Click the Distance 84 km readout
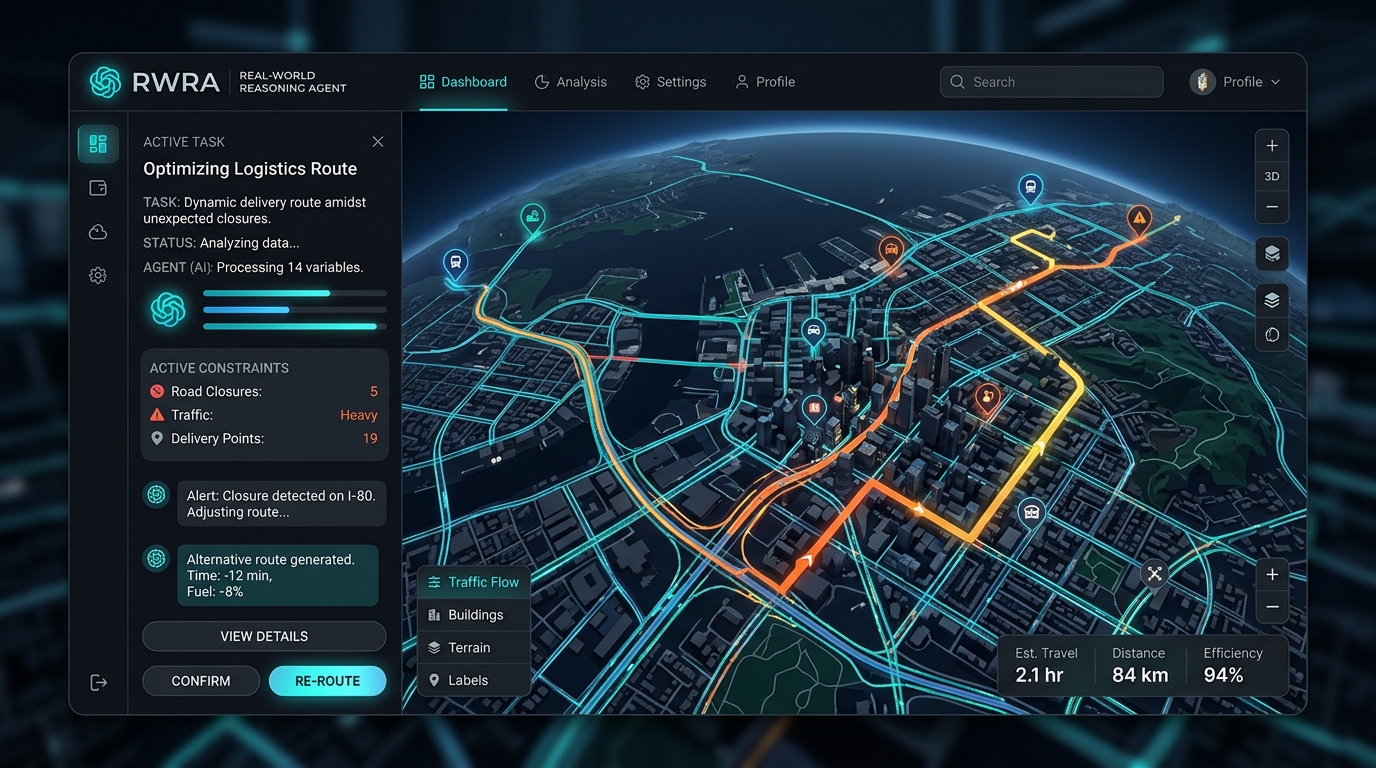Image resolution: width=1376 pixels, height=768 pixels. pyautogui.click(x=1139, y=665)
